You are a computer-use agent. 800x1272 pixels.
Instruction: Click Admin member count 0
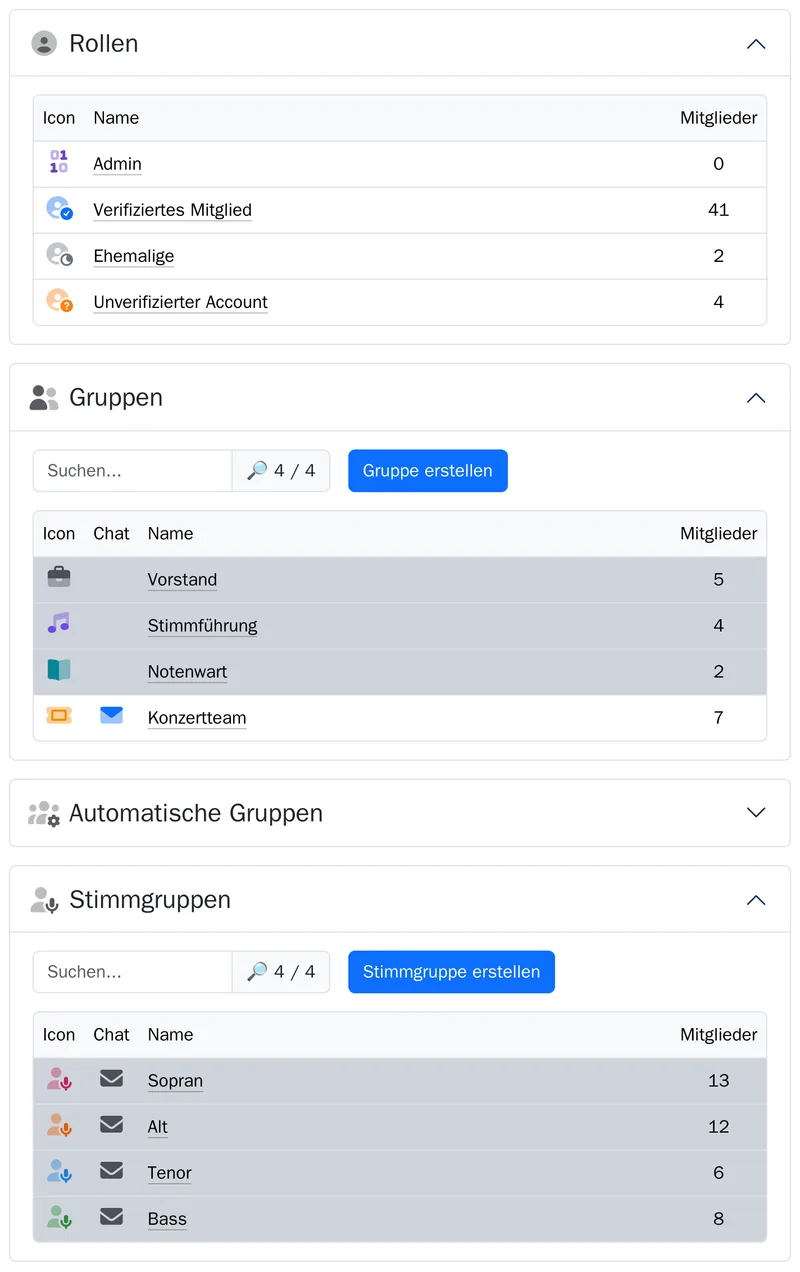click(x=718, y=164)
